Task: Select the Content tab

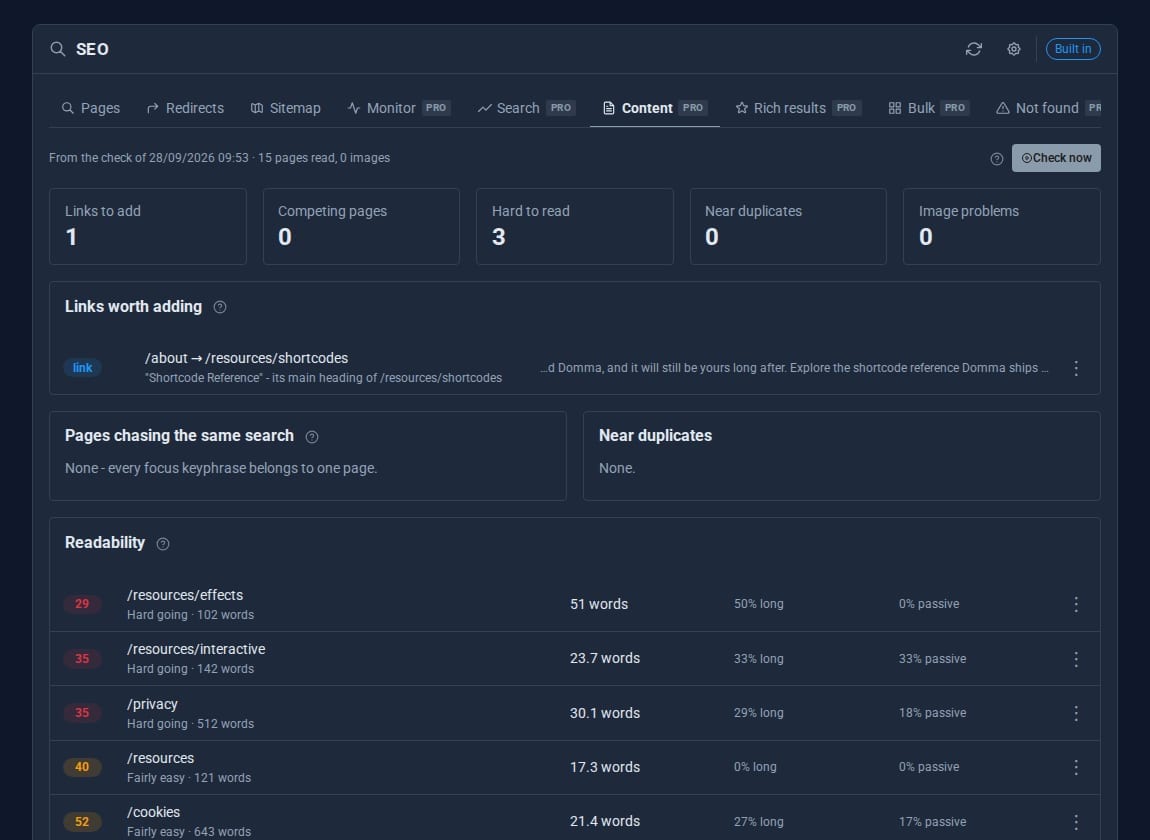Action: point(653,108)
